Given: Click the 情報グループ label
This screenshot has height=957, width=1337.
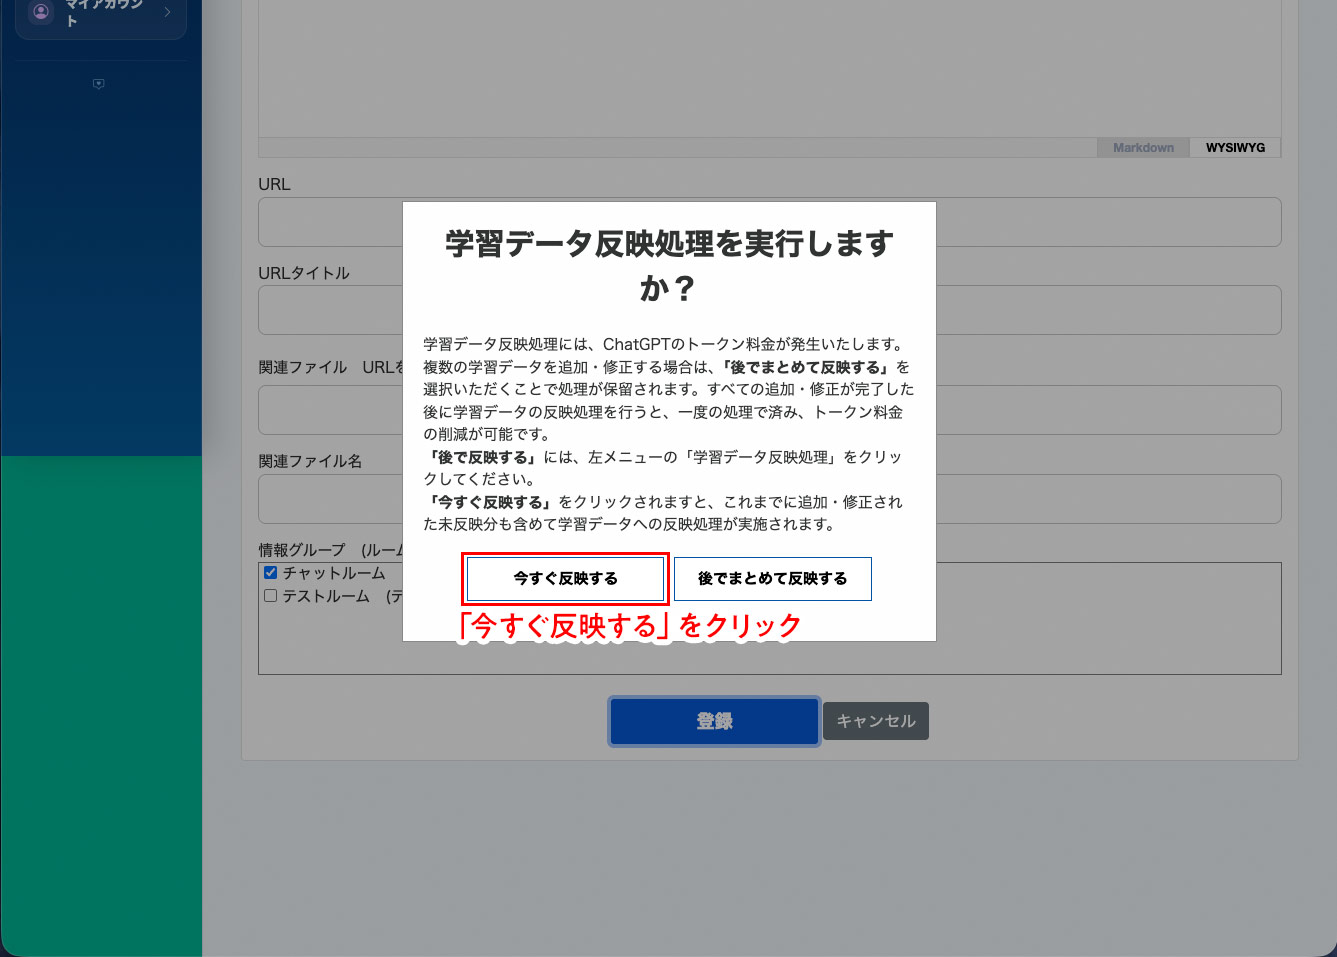Looking at the screenshot, I should 302,550.
